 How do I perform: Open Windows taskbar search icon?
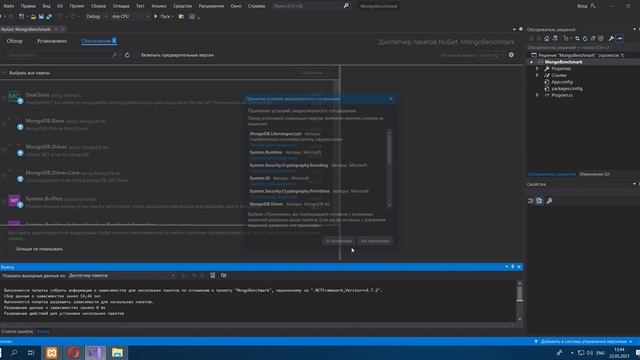14,353
